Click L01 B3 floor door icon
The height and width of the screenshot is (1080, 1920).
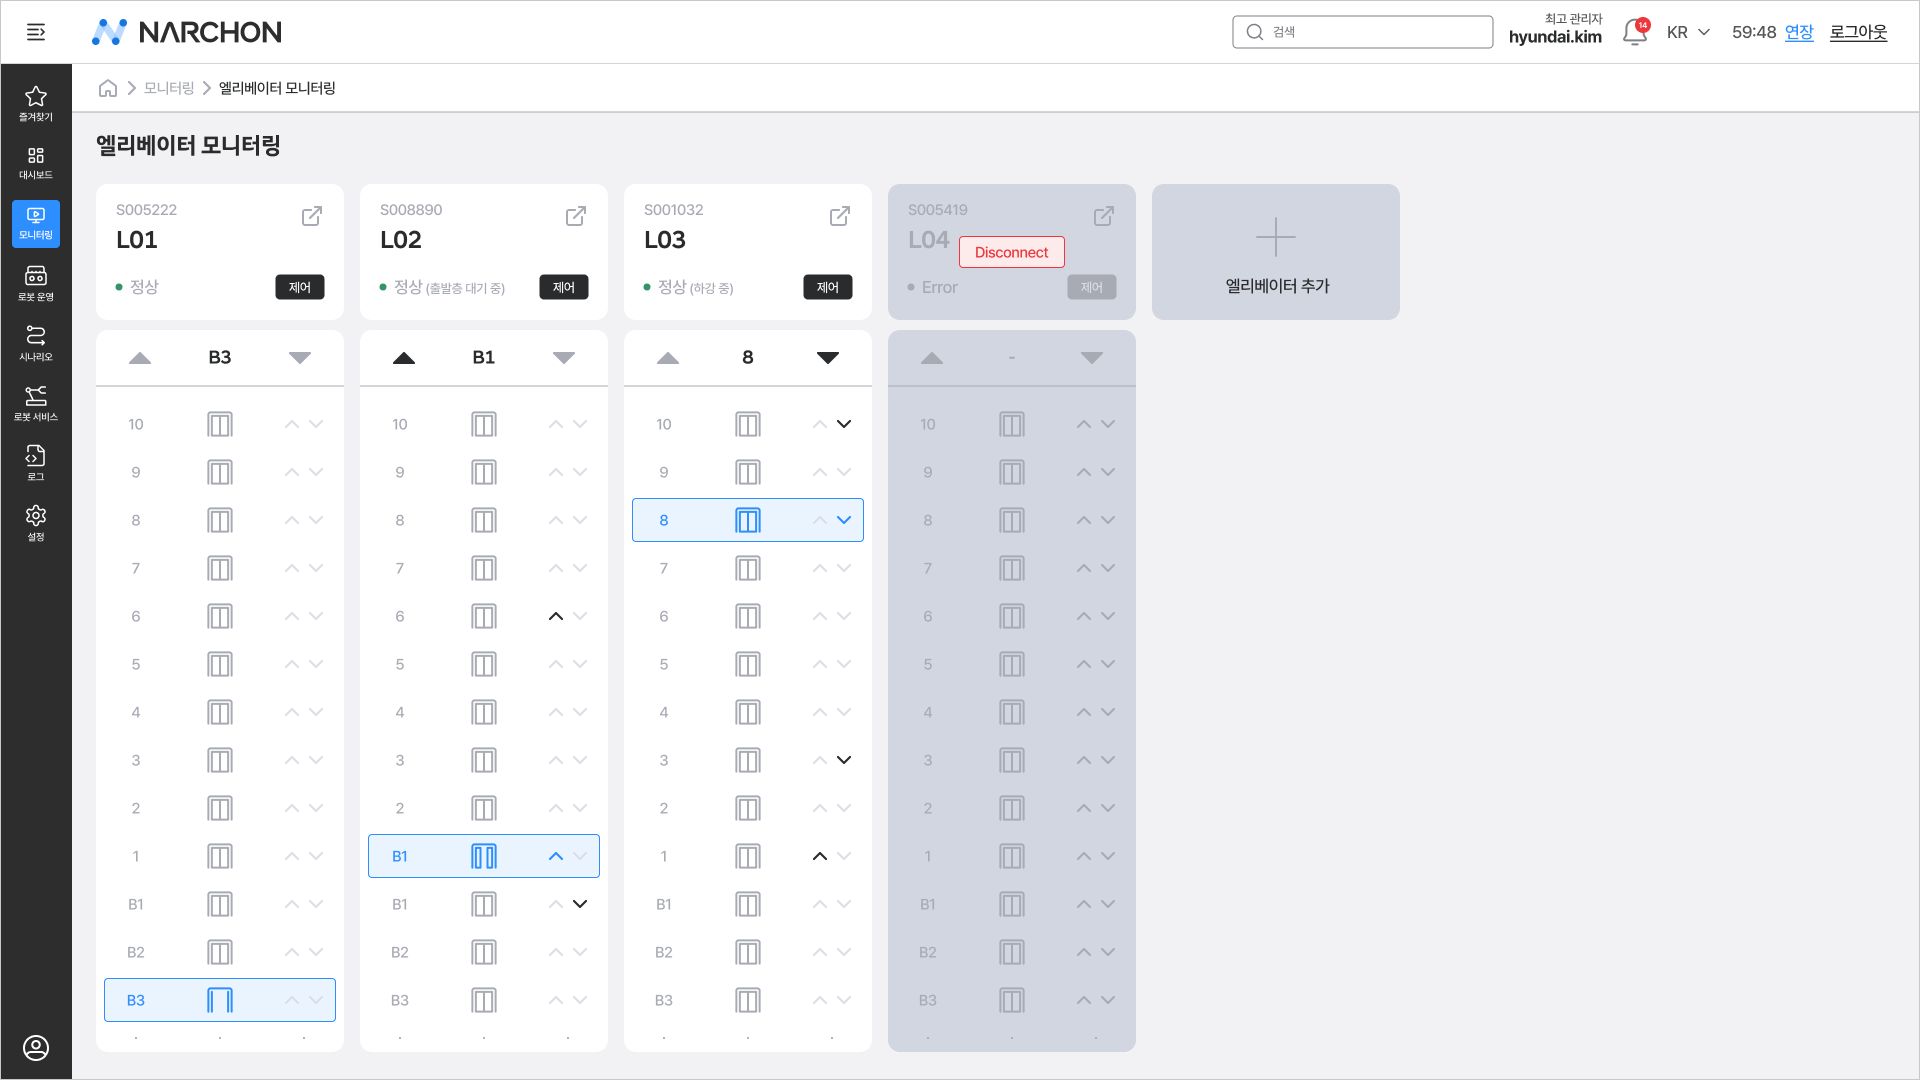220,1000
